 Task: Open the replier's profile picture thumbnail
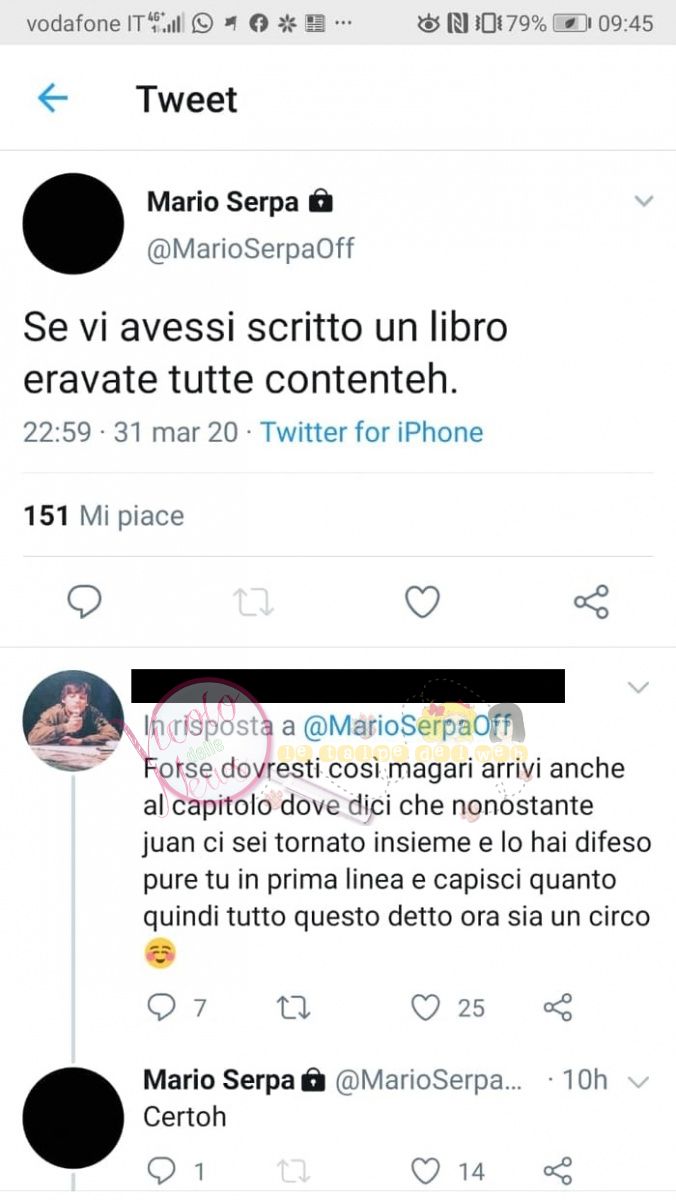click(73, 720)
